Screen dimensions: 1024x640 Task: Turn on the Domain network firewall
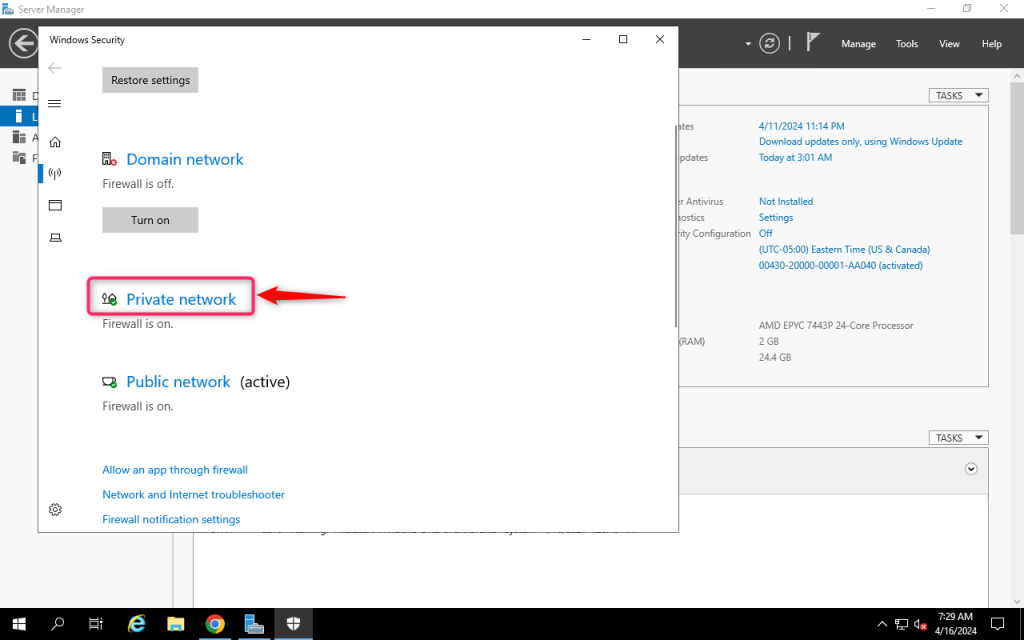pos(150,220)
